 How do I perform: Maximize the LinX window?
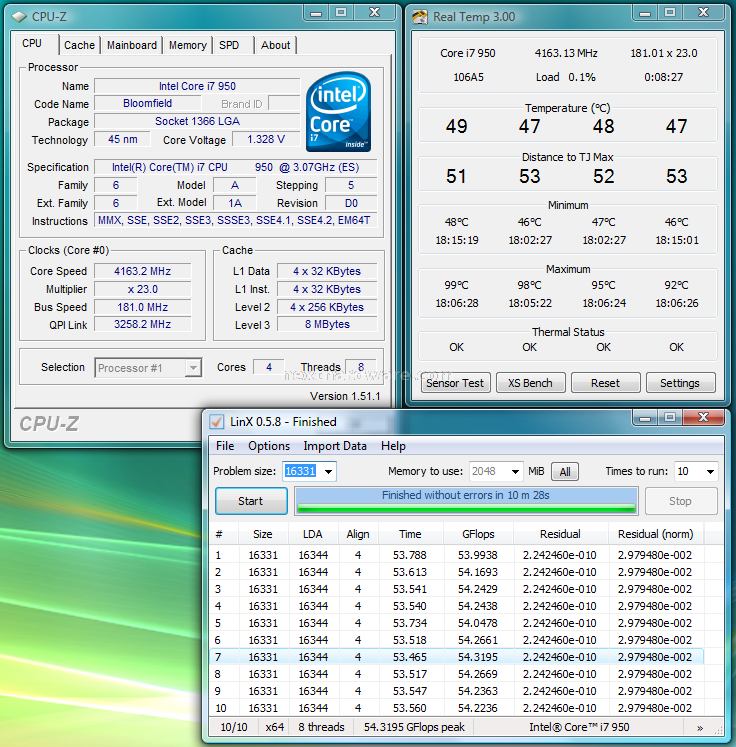(x=670, y=418)
